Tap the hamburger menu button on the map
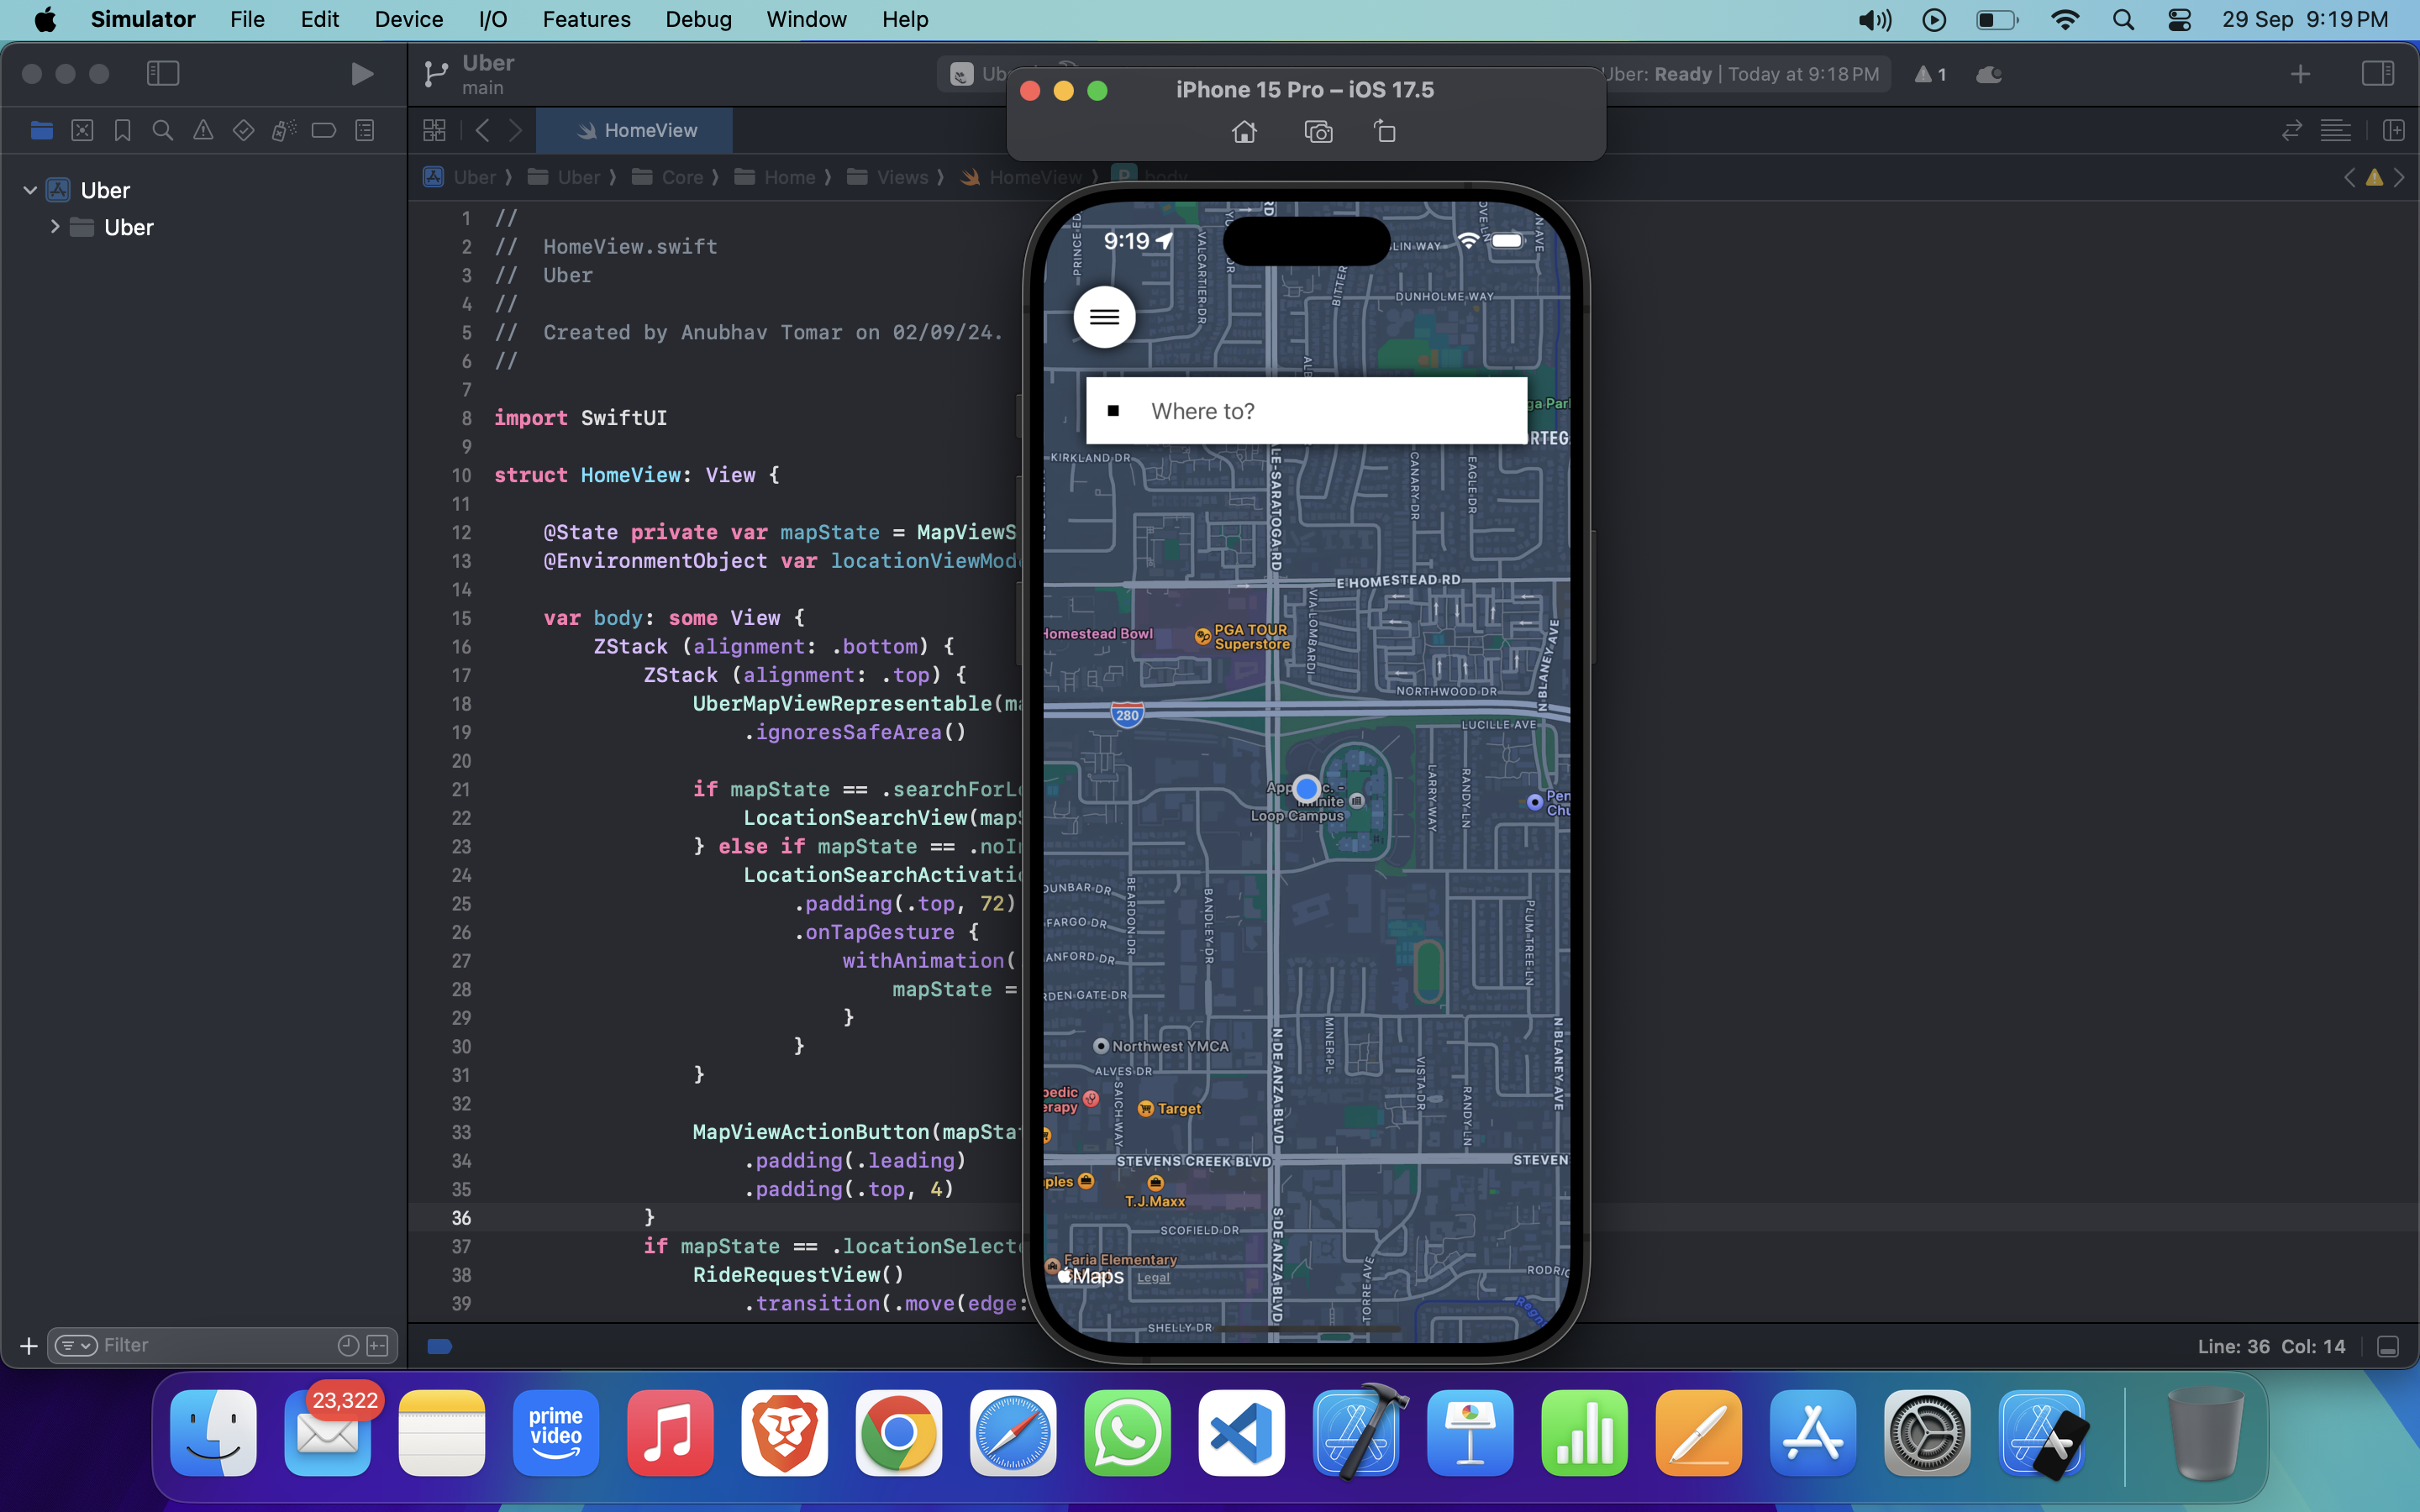 pyautogui.click(x=1104, y=317)
